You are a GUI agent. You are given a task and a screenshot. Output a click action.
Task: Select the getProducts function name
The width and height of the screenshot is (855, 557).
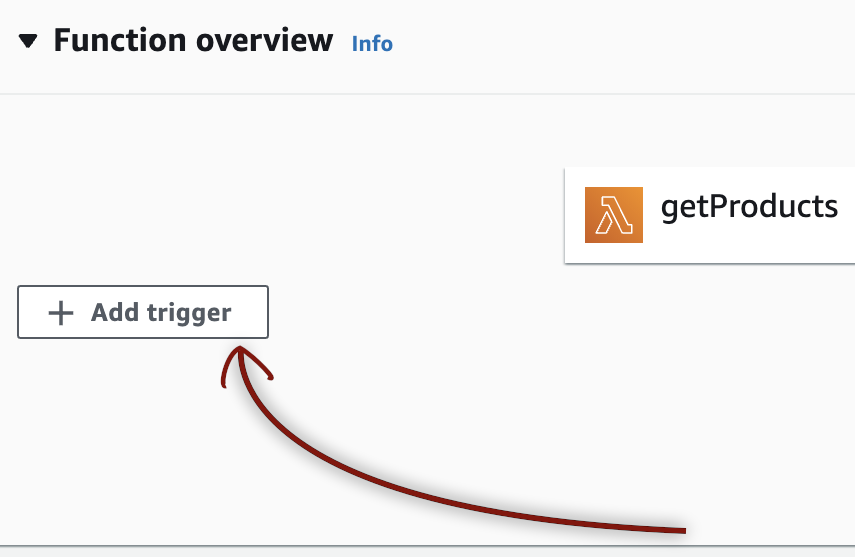749,208
